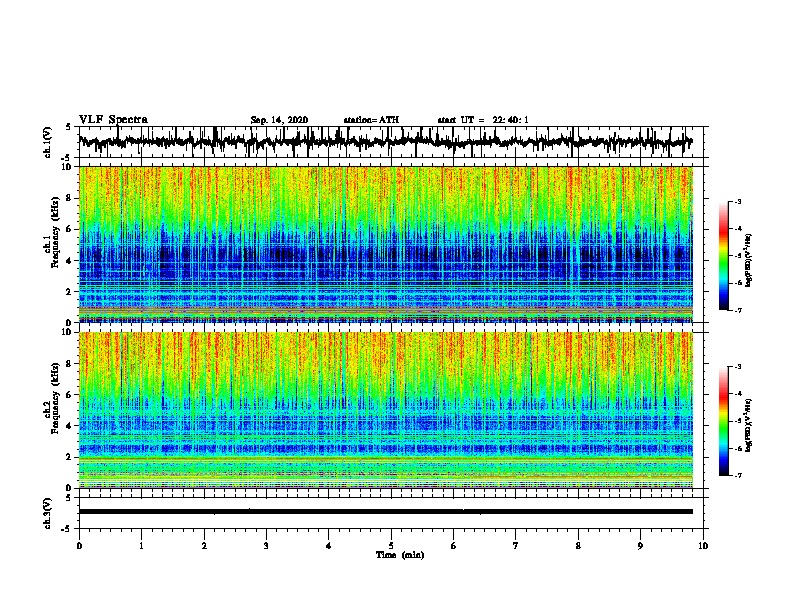
Task: Click the "station=ATH" label
Action: tap(371, 120)
